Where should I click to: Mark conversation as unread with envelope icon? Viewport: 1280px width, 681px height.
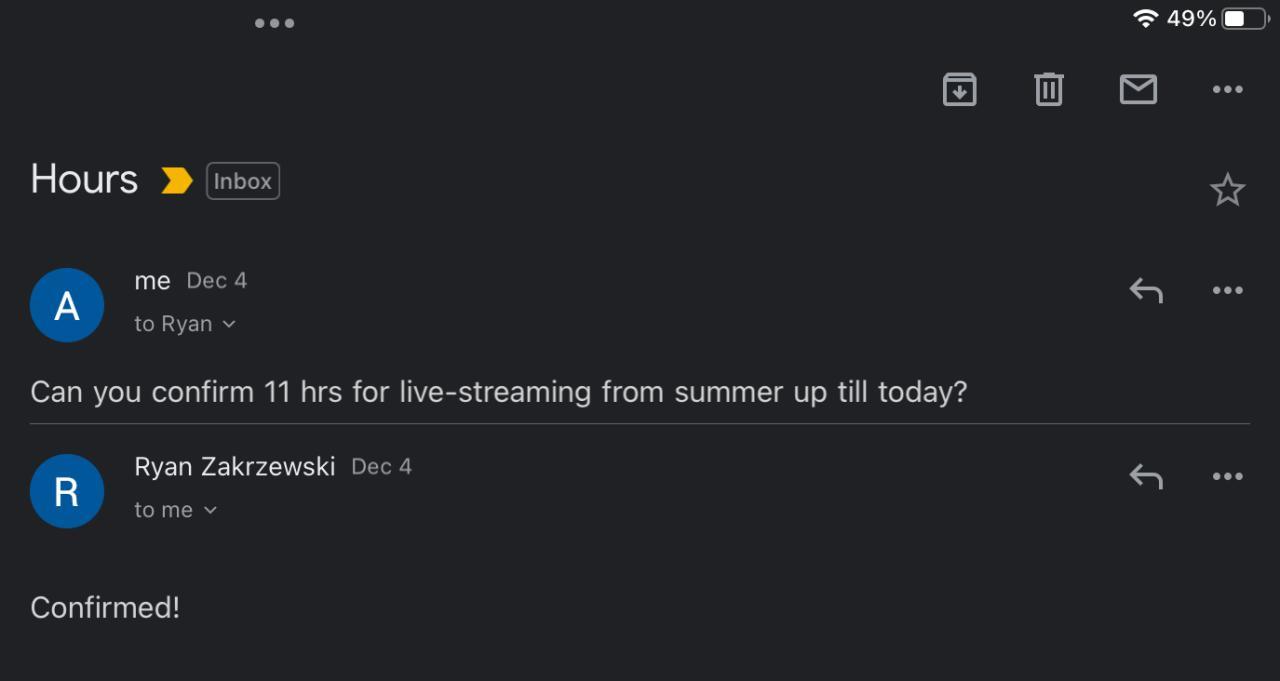[1138, 90]
